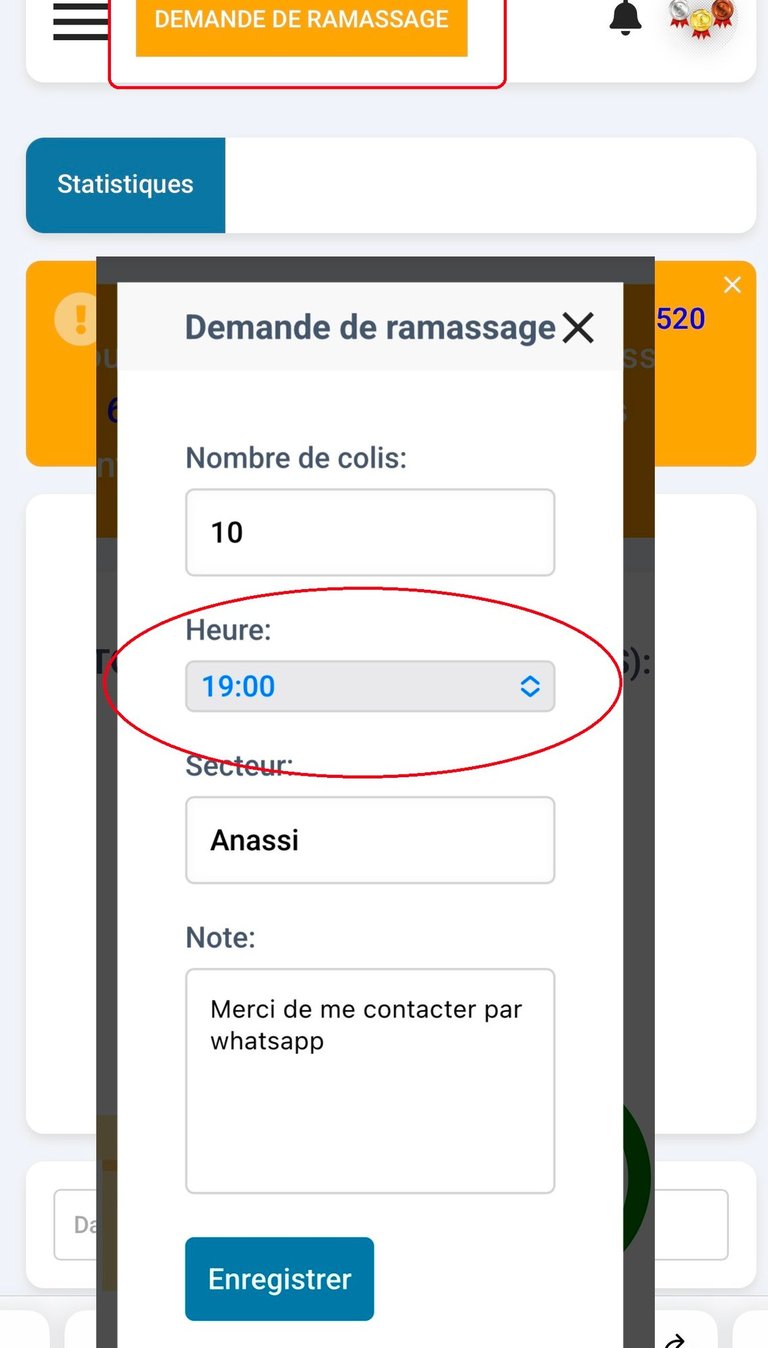768x1348 pixels.
Task: Click the blue 520 number in banner
Action: click(681, 319)
